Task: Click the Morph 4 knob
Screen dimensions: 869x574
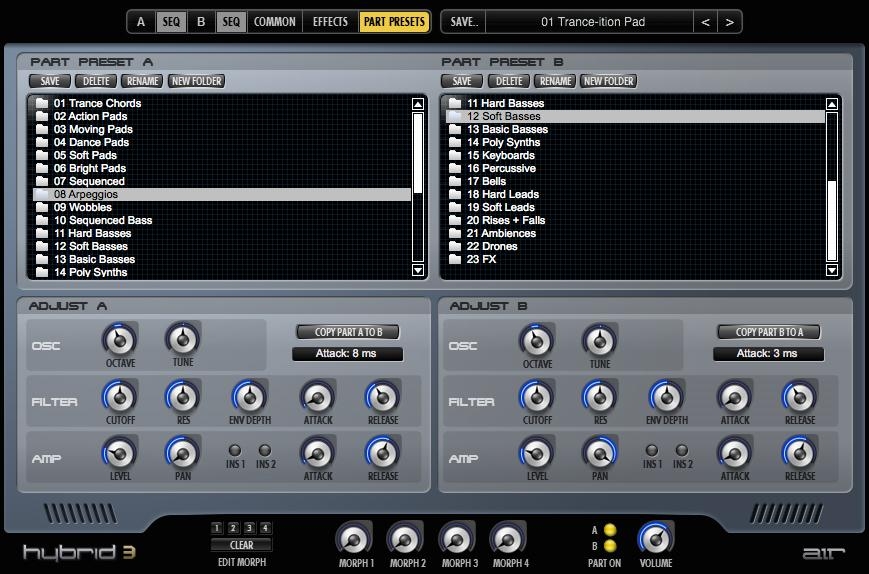Action: [508, 540]
